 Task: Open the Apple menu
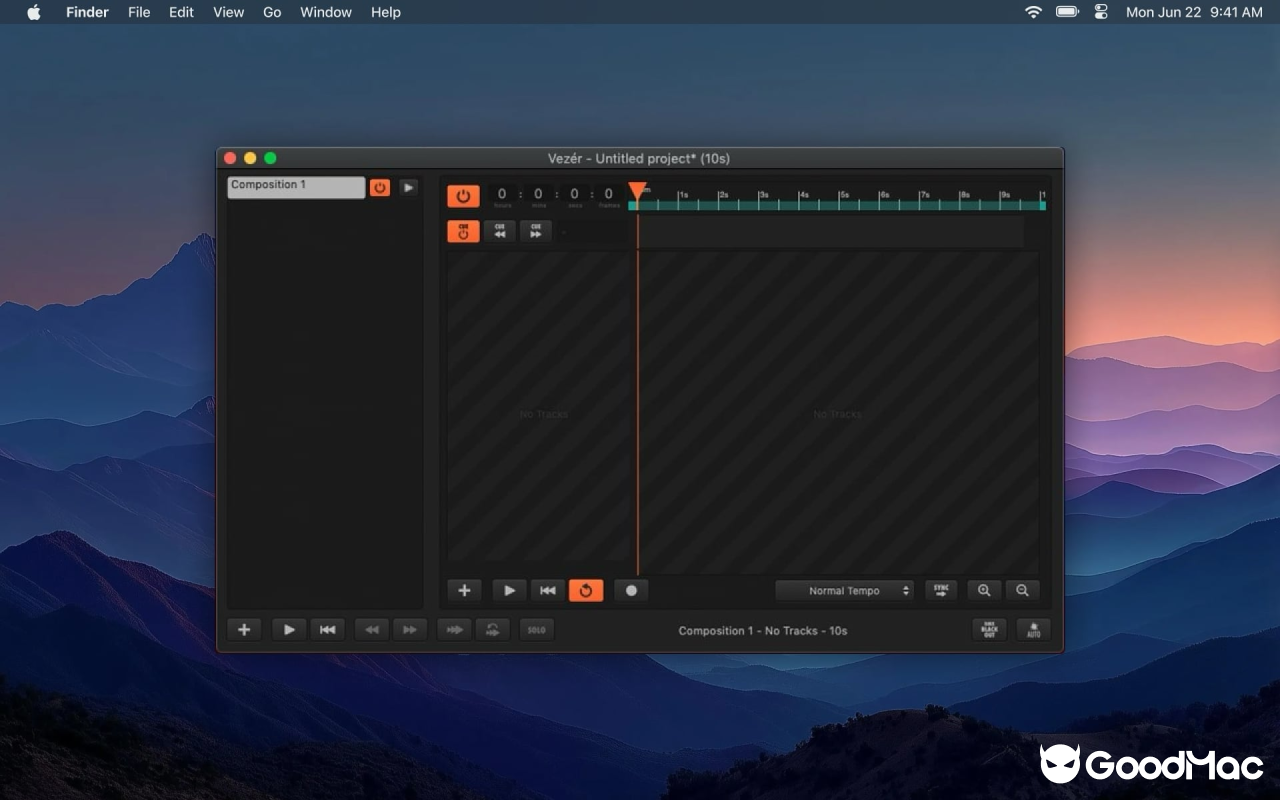coord(34,12)
